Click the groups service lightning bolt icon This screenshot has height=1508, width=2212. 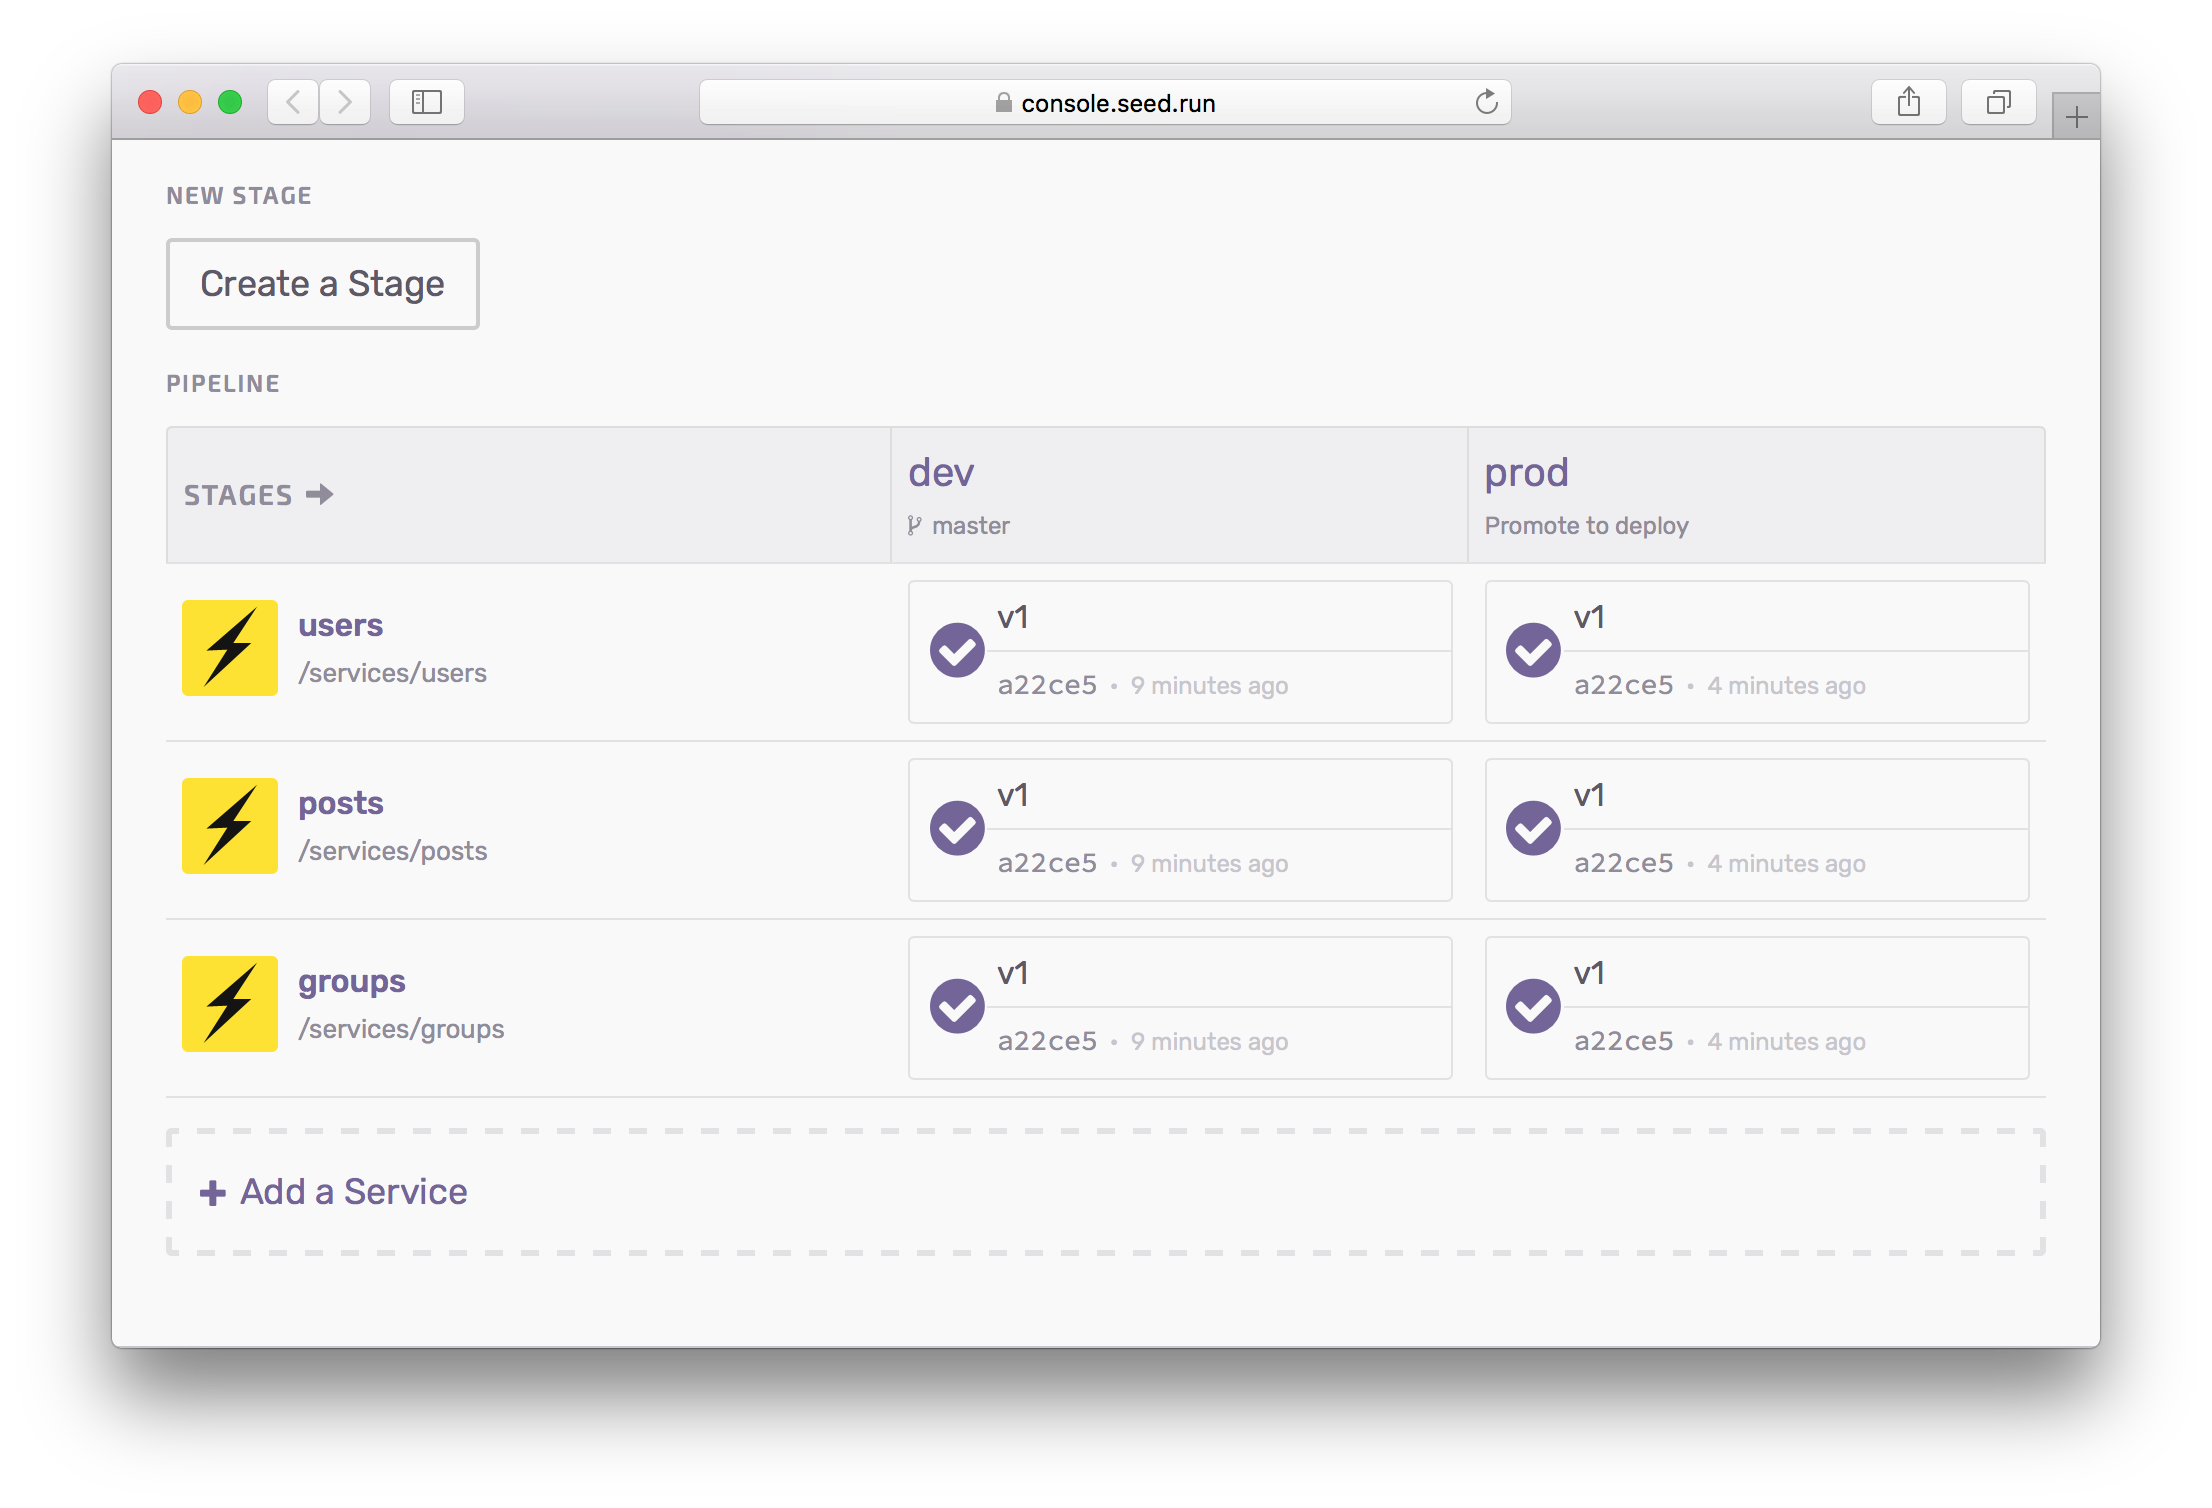229,1004
